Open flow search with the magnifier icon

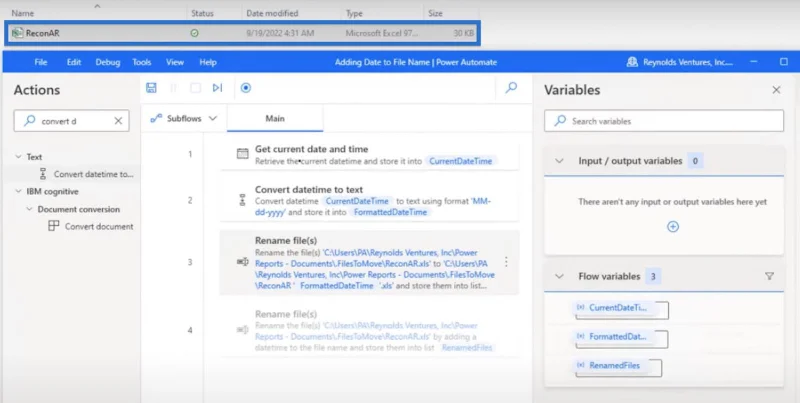click(511, 88)
